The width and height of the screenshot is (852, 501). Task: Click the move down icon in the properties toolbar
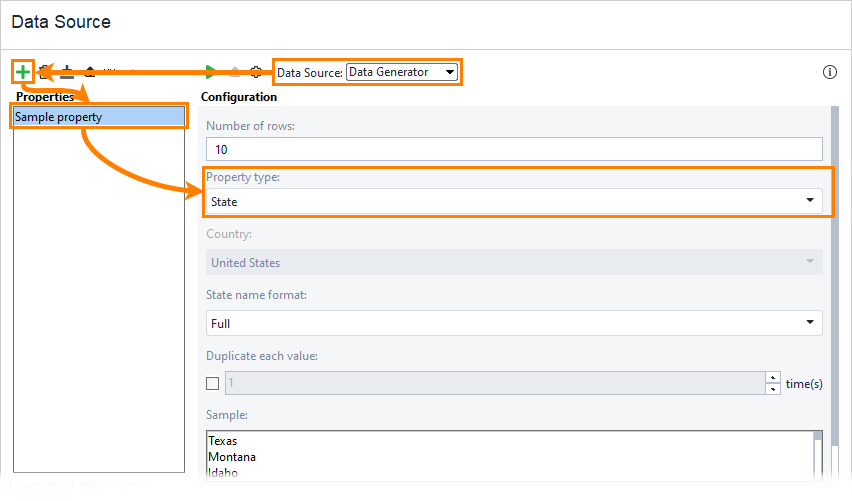click(x=67, y=72)
